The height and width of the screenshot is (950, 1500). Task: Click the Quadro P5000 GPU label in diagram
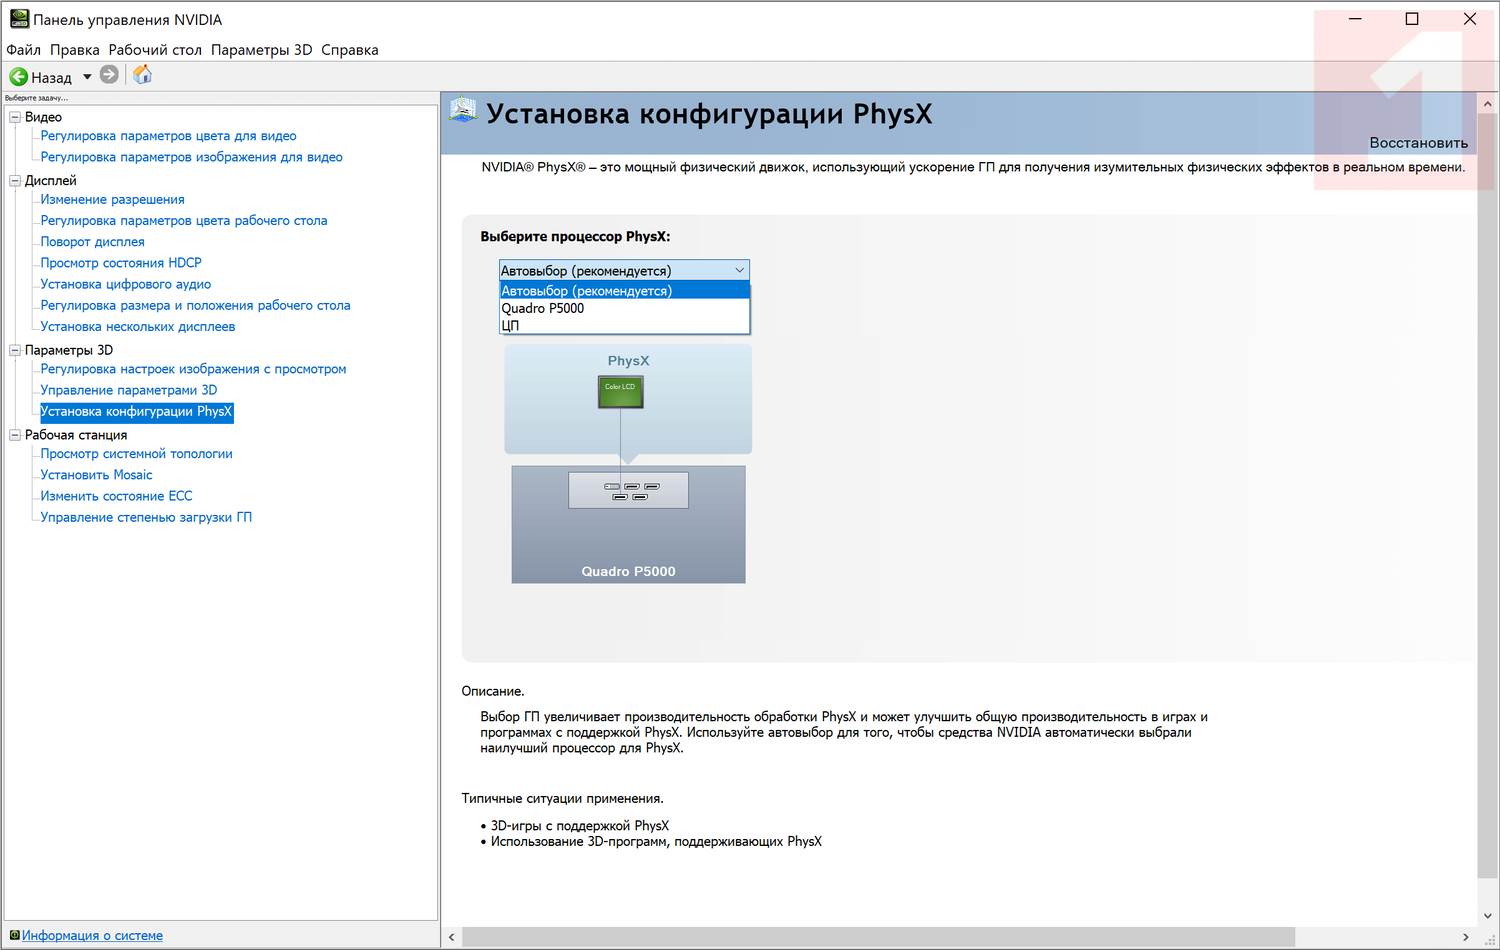628,572
